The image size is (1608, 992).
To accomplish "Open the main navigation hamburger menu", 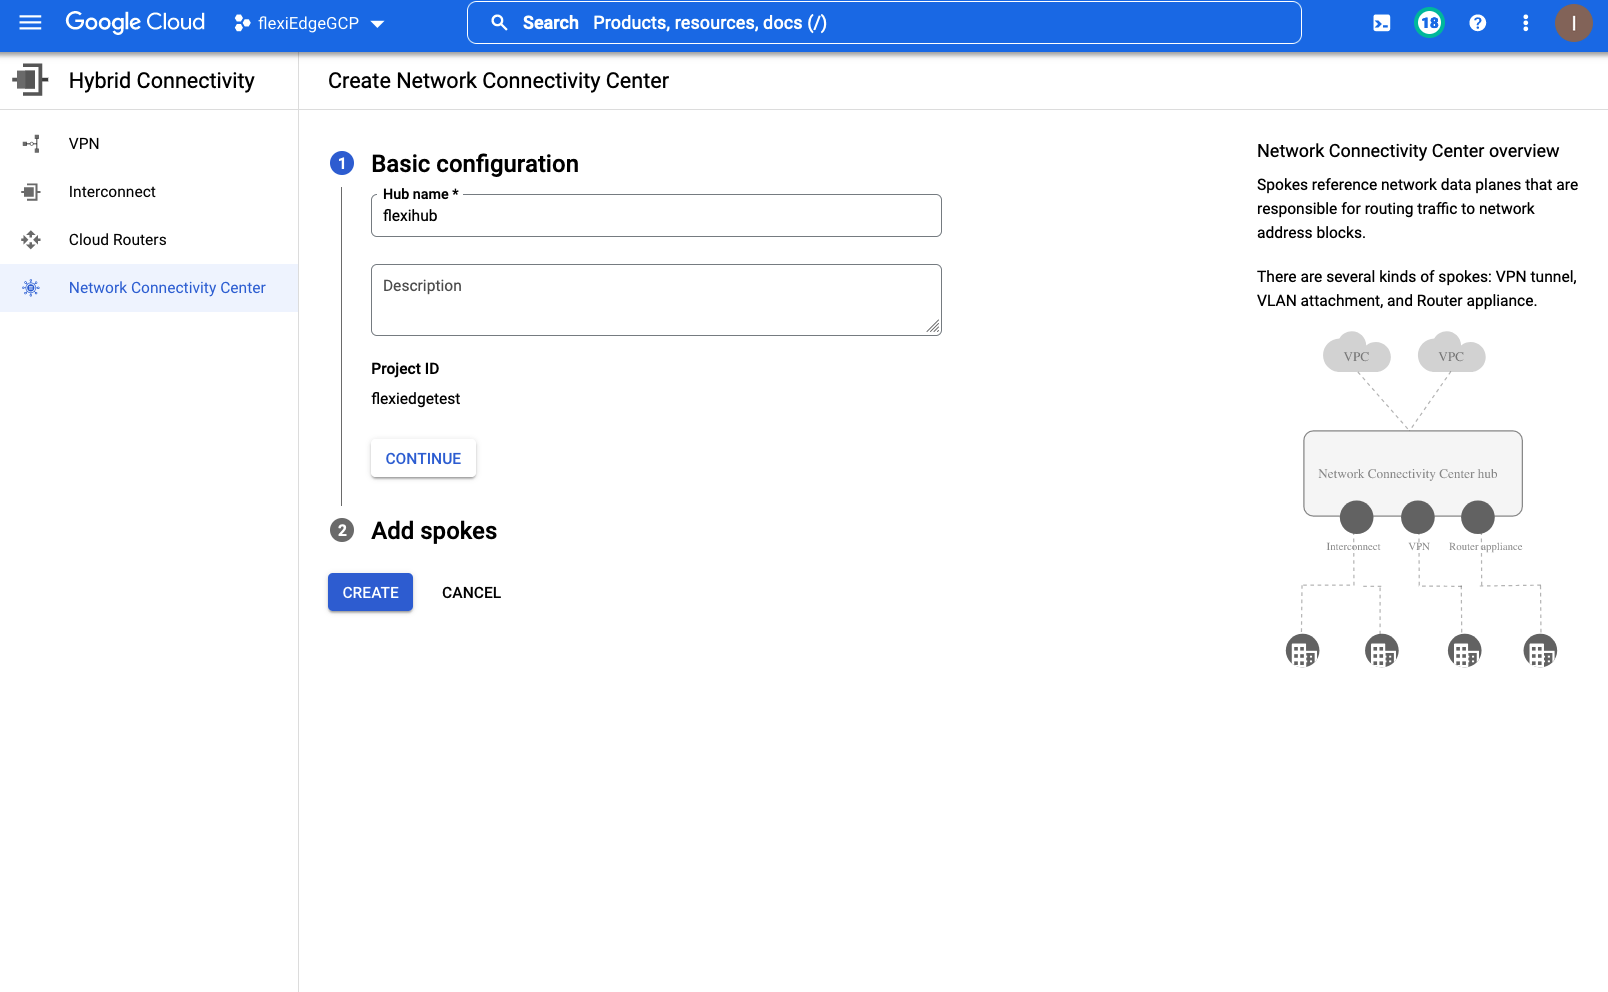I will [31, 22].
